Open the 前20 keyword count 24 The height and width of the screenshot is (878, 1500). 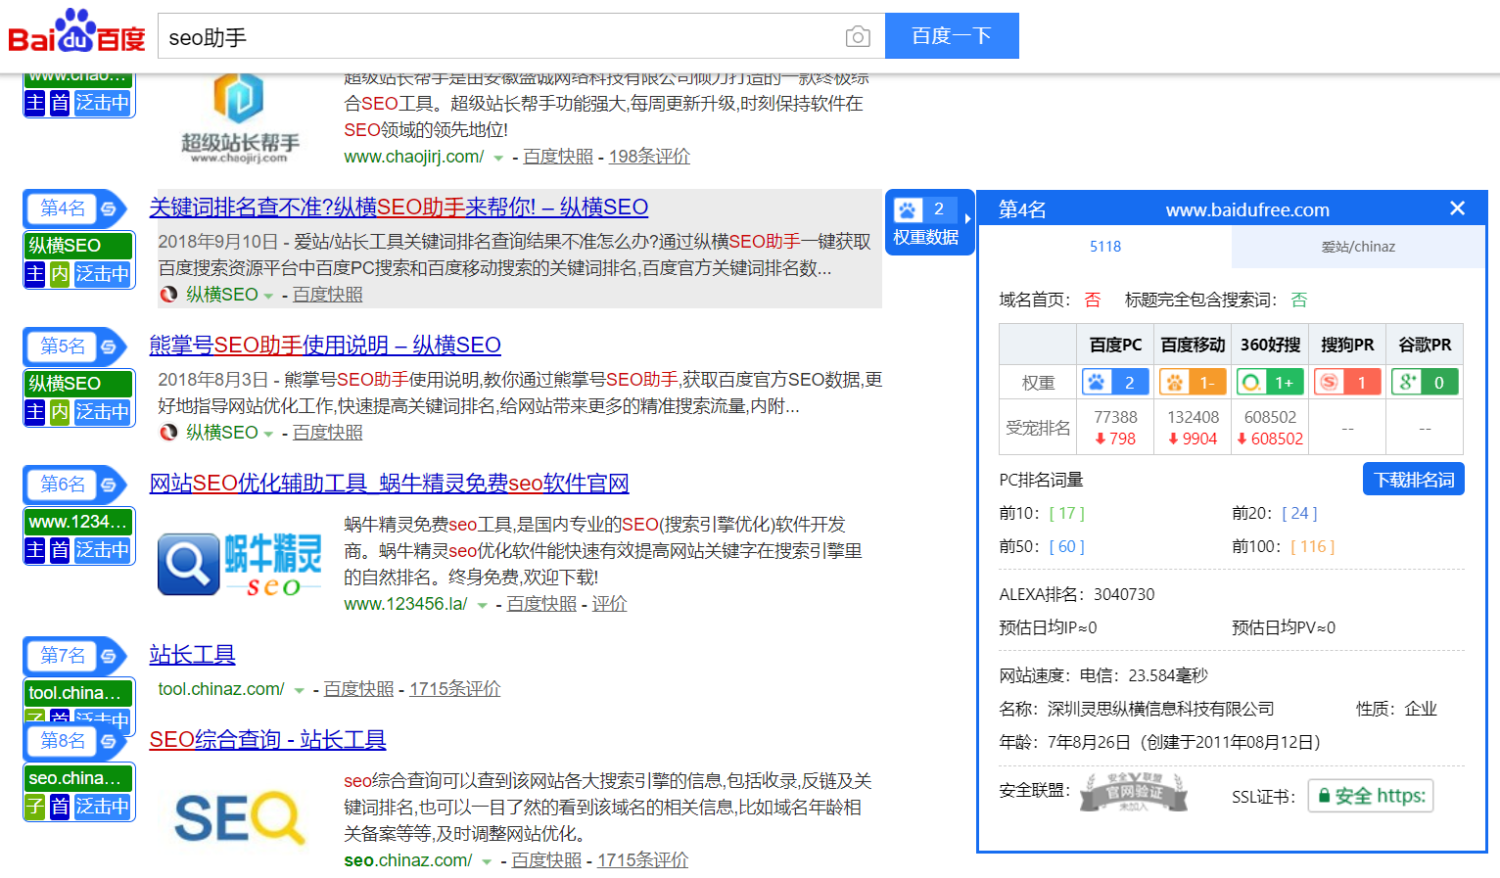point(1299,513)
